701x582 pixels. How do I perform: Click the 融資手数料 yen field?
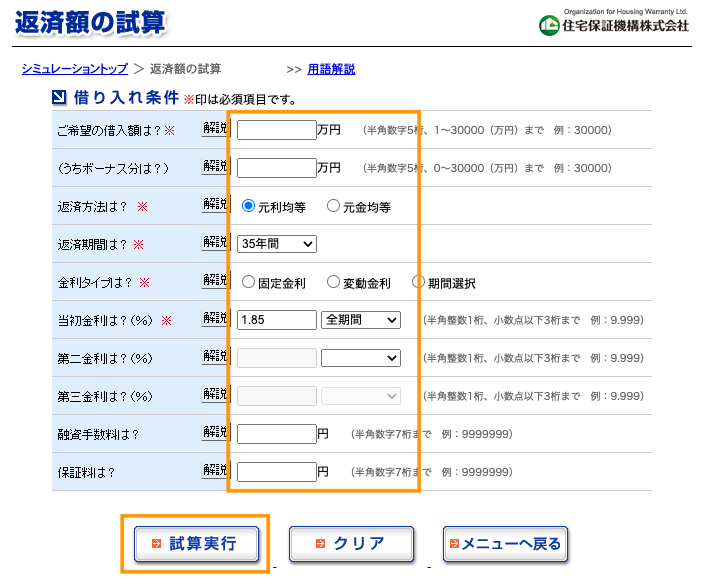[277, 434]
